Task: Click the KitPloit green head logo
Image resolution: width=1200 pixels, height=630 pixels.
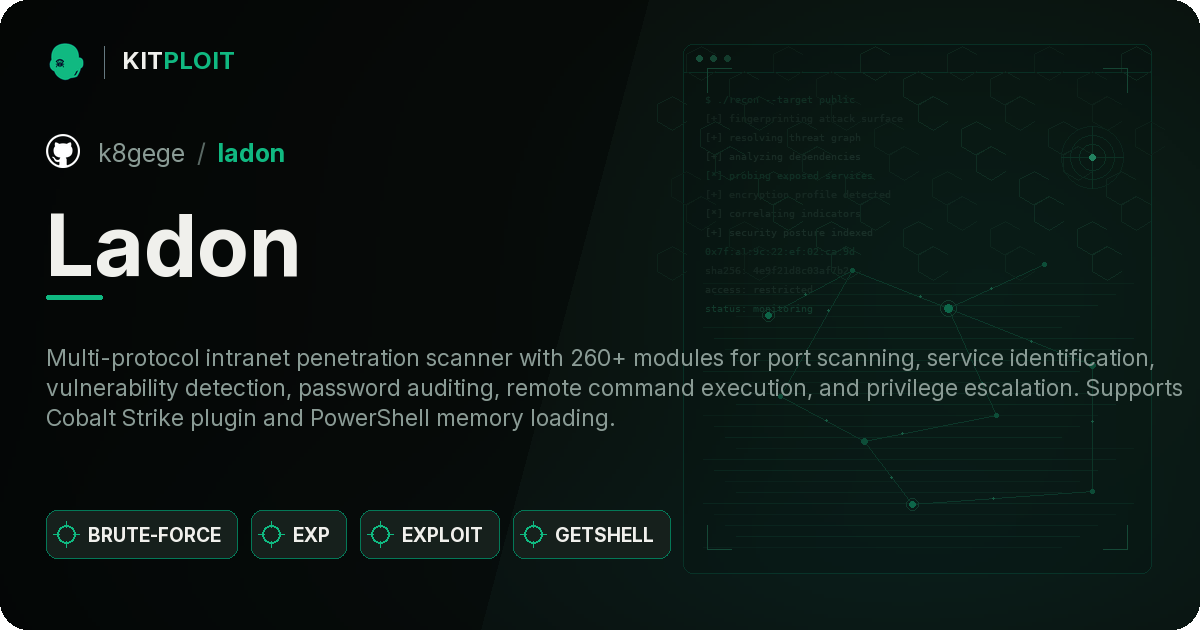Action: (66, 61)
